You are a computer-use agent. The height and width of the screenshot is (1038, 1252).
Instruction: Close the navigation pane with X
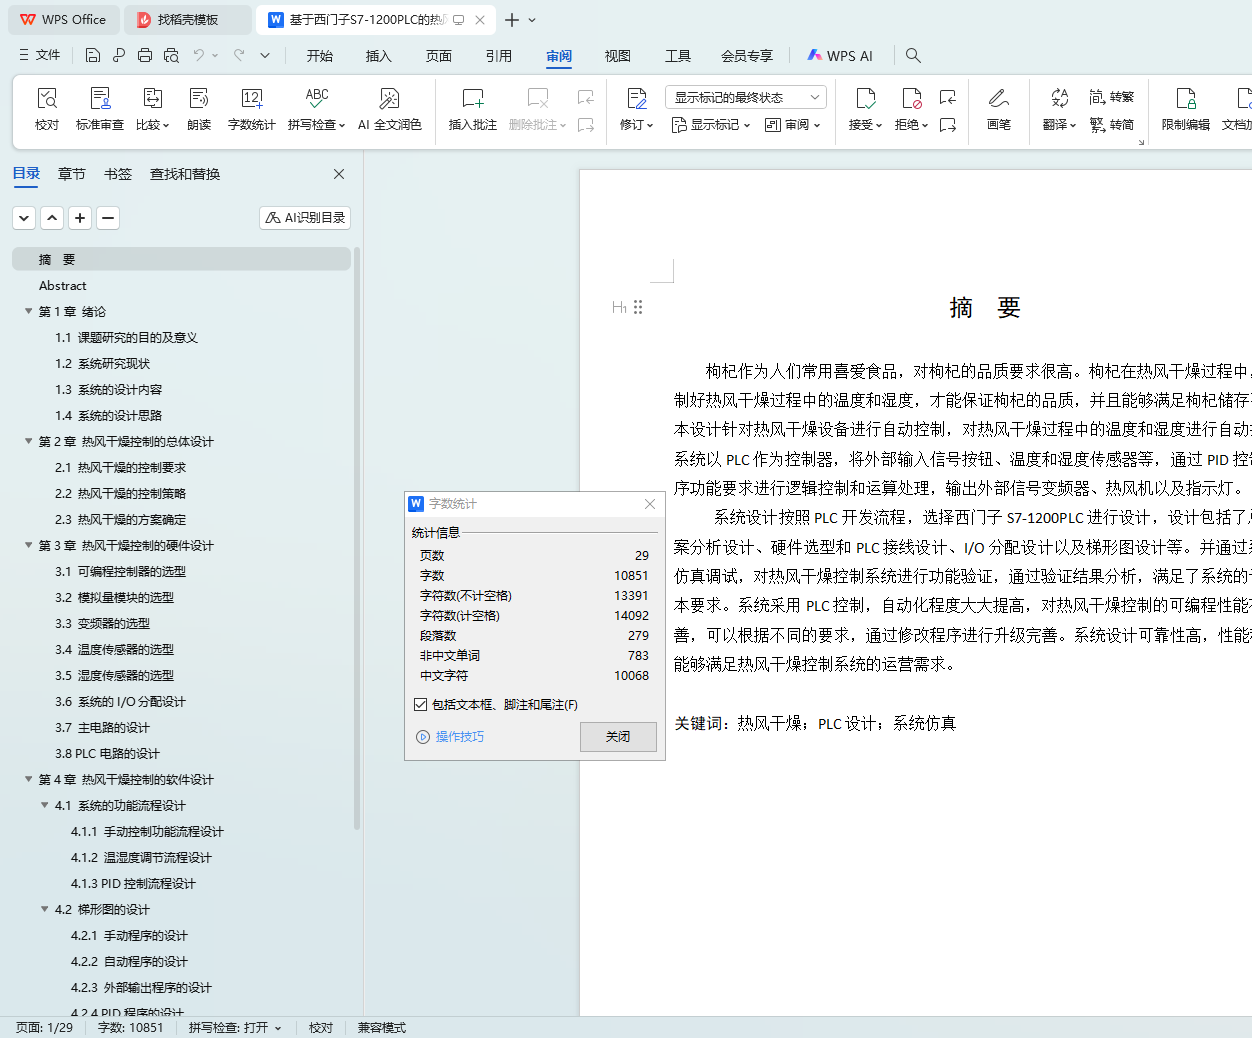[x=339, y=174]
